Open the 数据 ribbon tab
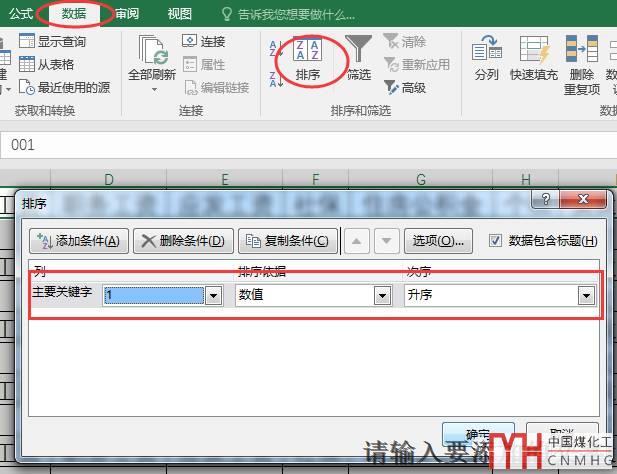 (74, 14)
